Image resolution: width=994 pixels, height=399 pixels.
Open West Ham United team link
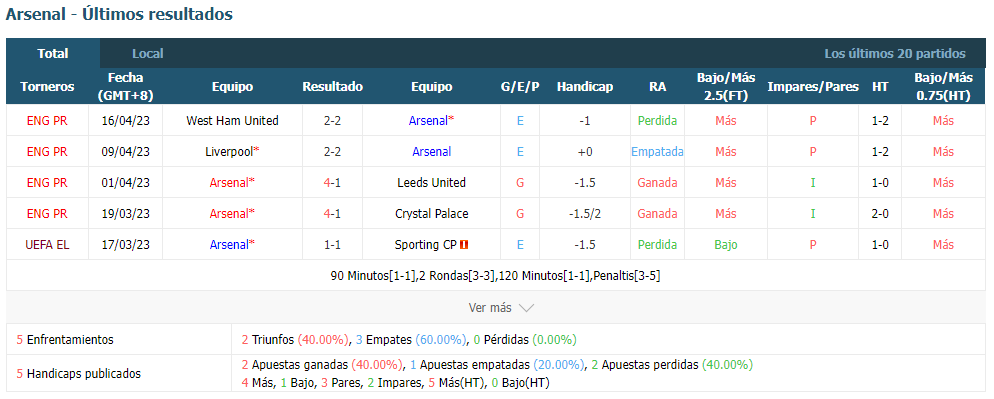coord(233,121)
